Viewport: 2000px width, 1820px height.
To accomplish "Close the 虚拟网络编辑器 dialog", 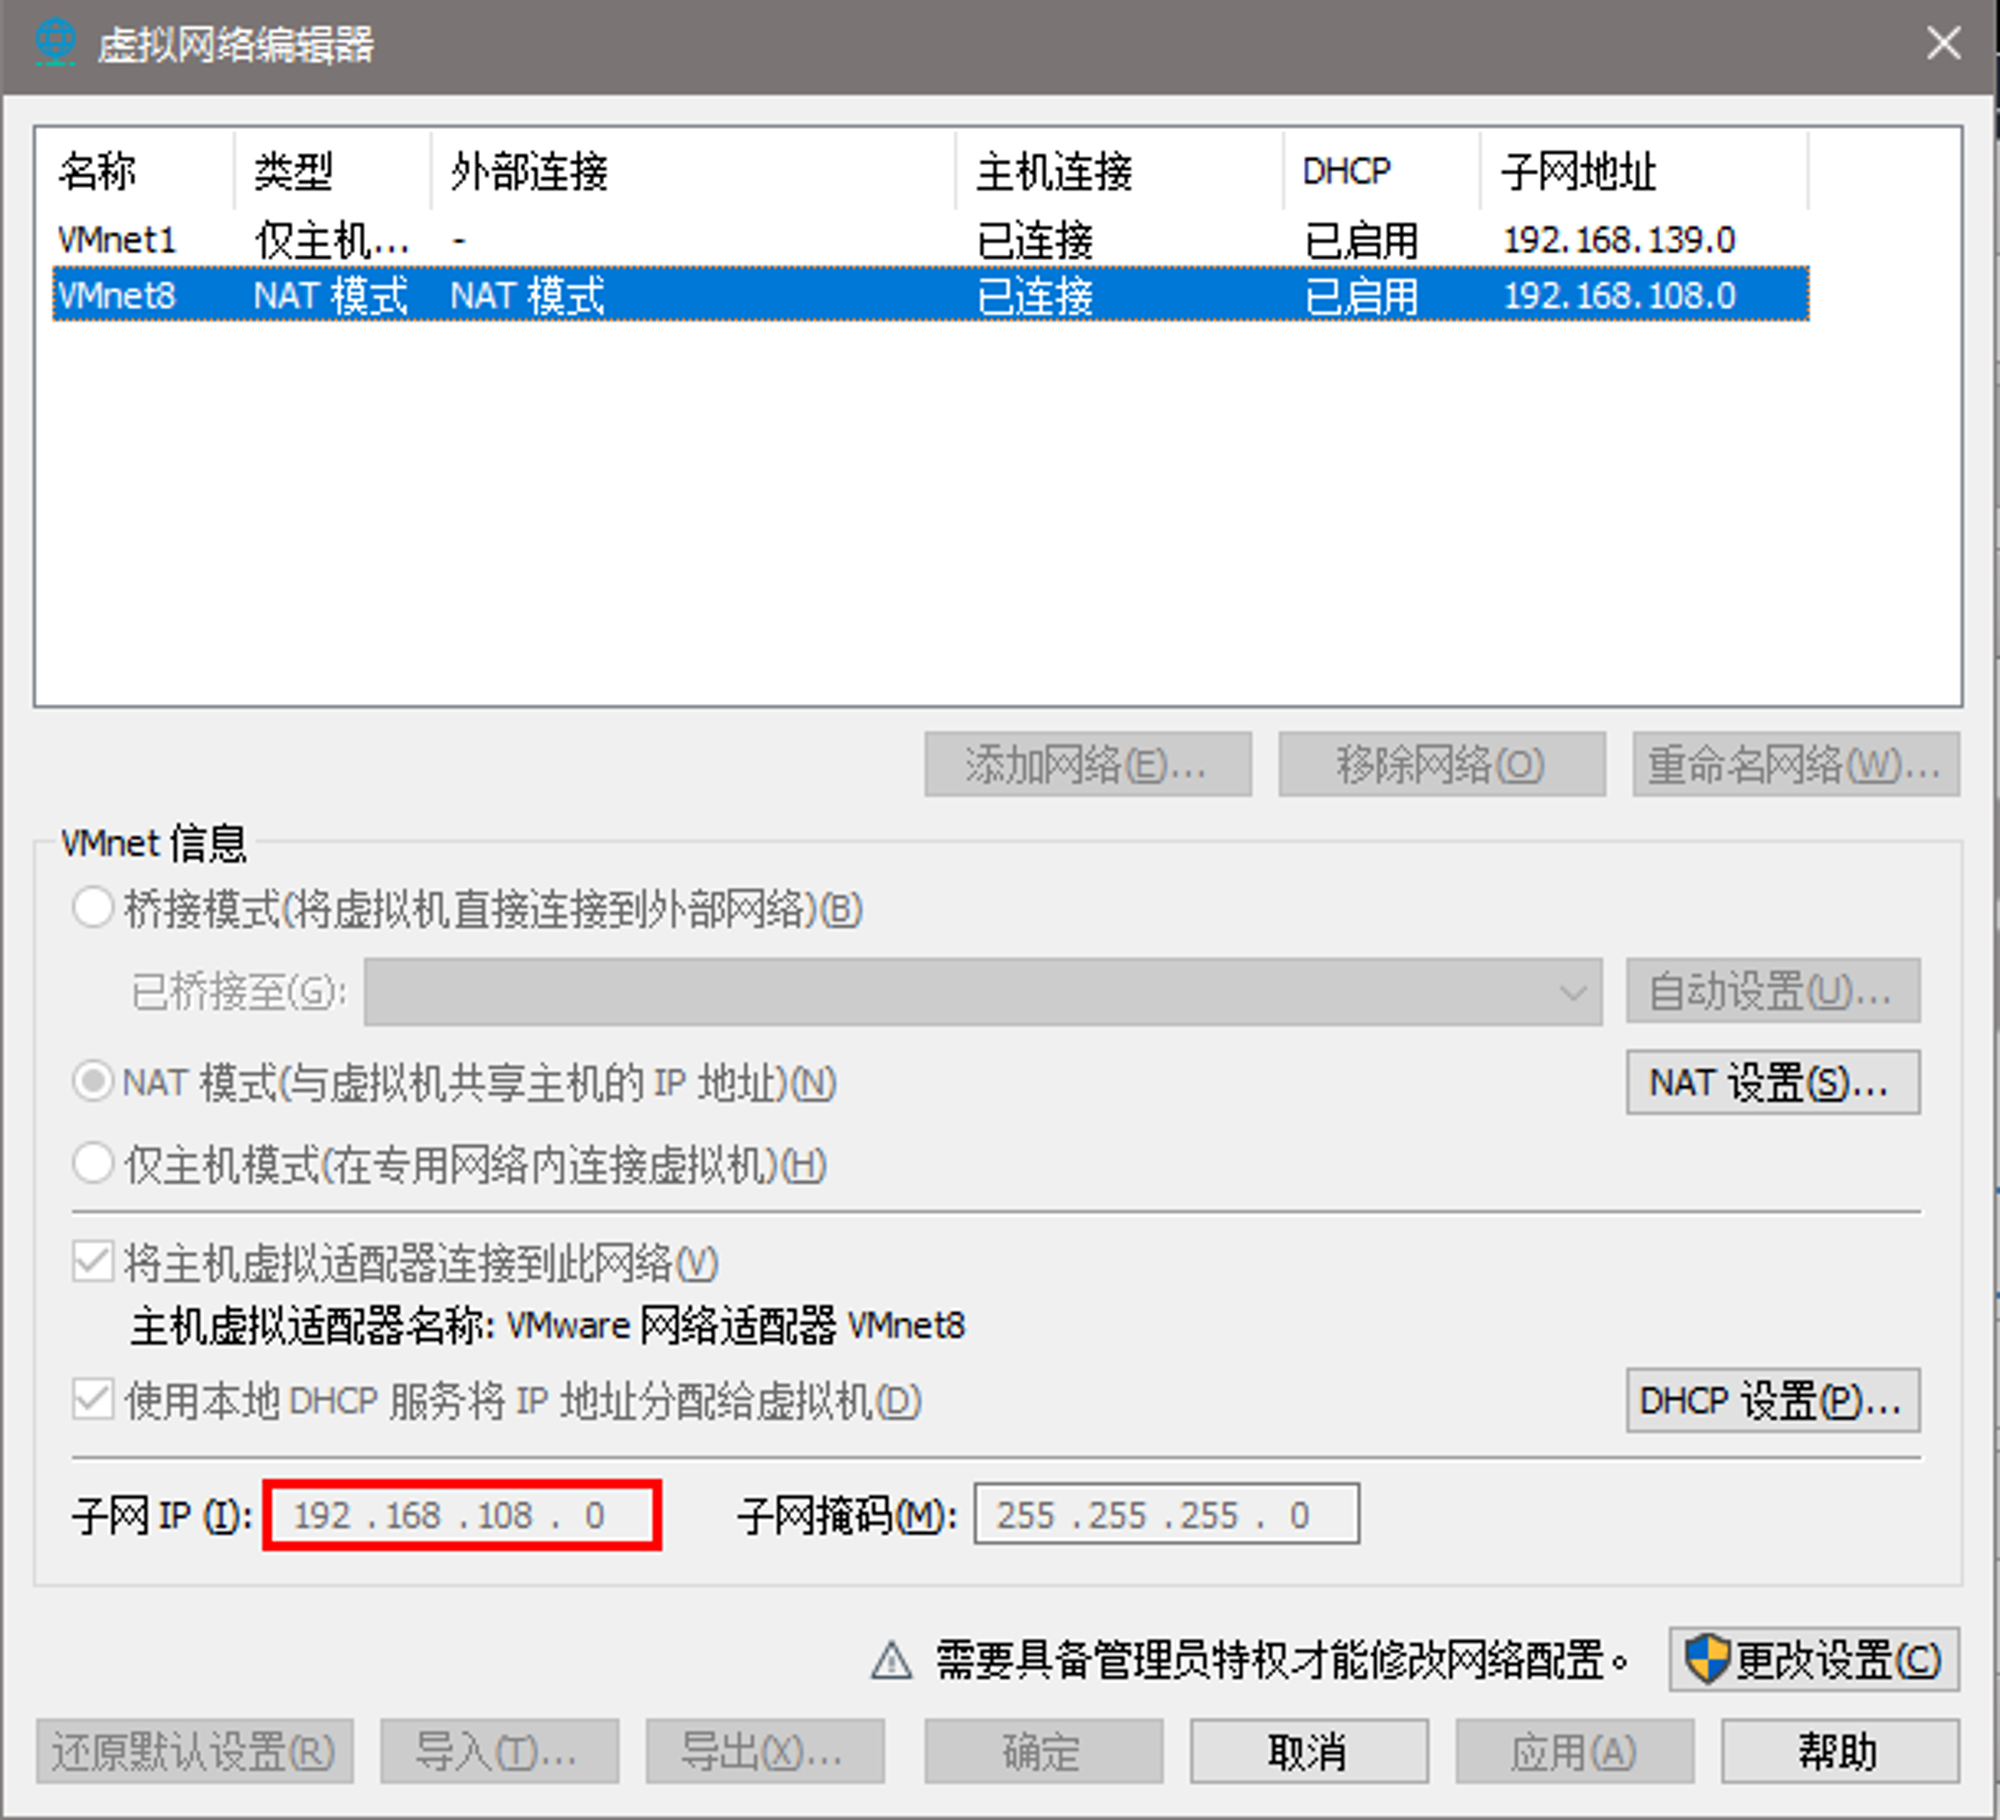I will pos(1944,43).
